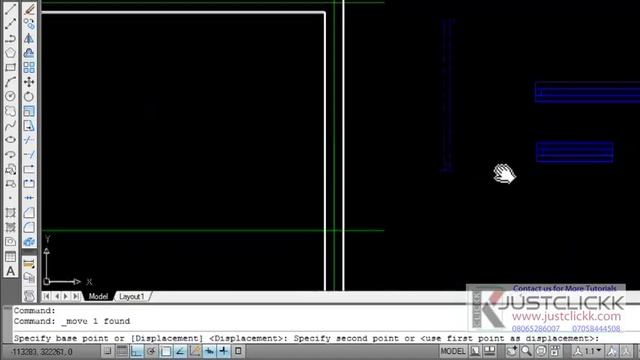The width and height of the screenshot is (640, 360).
Task: Select the Explode tool
Action: click(x=29, y=242)
